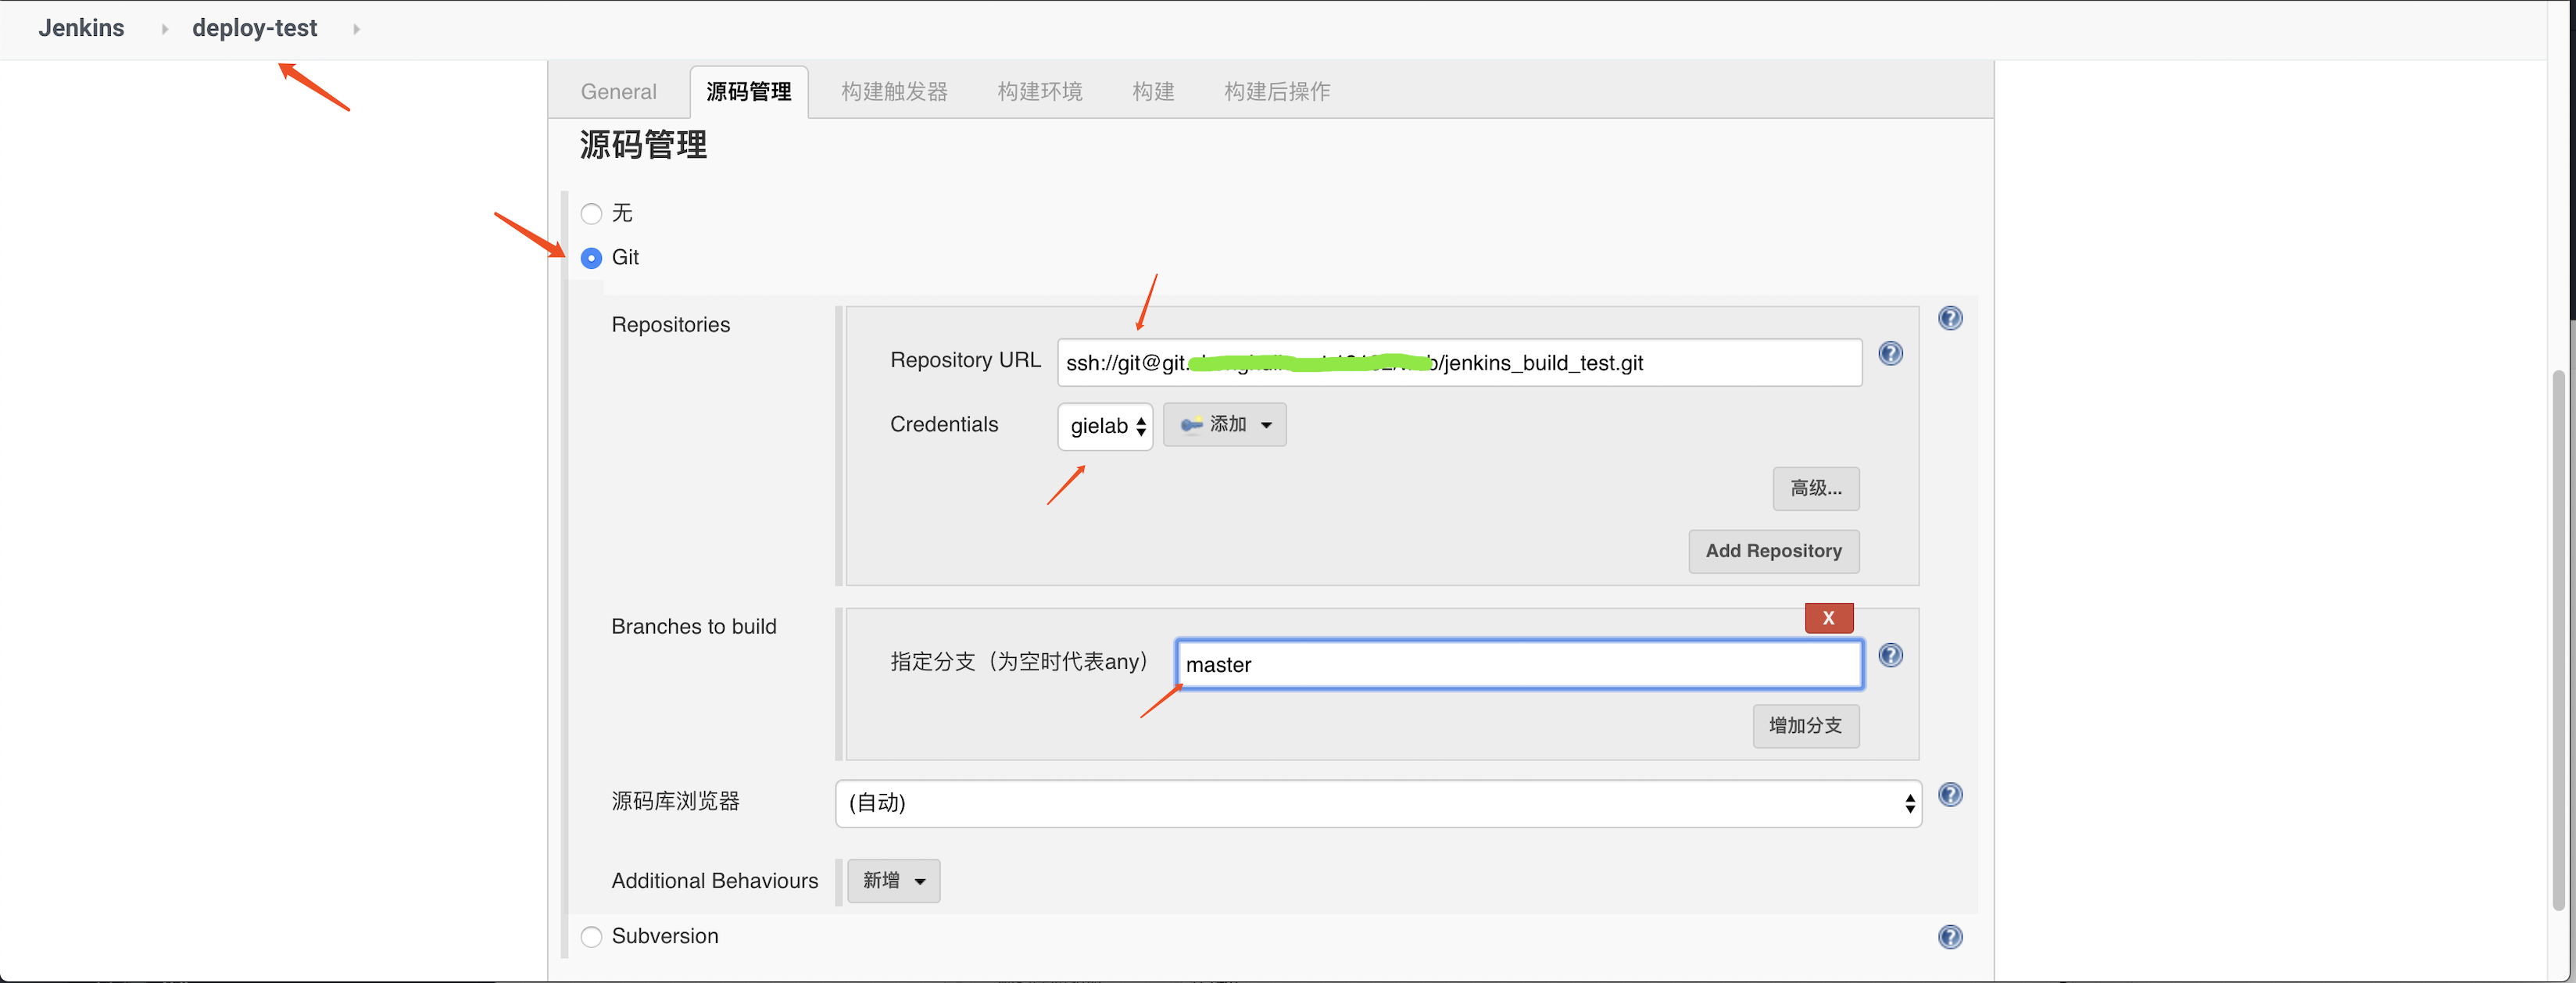The image size is (2576, 983).
Task: Open help icon on Subversion row
Action: (x=1949, y=936)
